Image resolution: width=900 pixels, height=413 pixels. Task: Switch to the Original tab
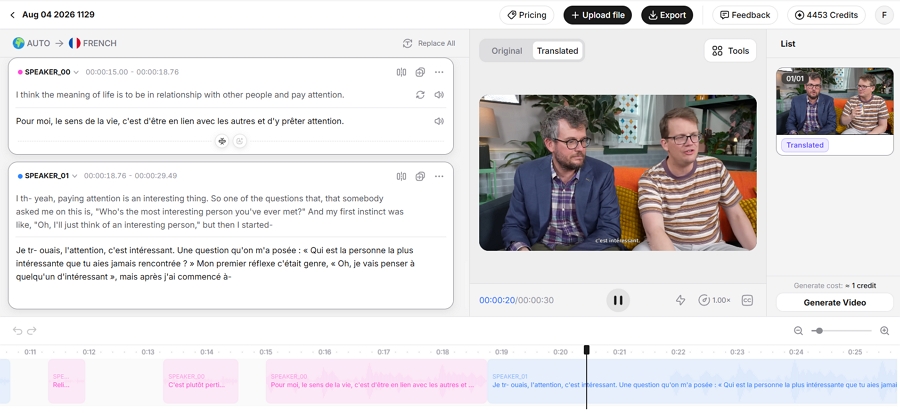pos(507,50)
